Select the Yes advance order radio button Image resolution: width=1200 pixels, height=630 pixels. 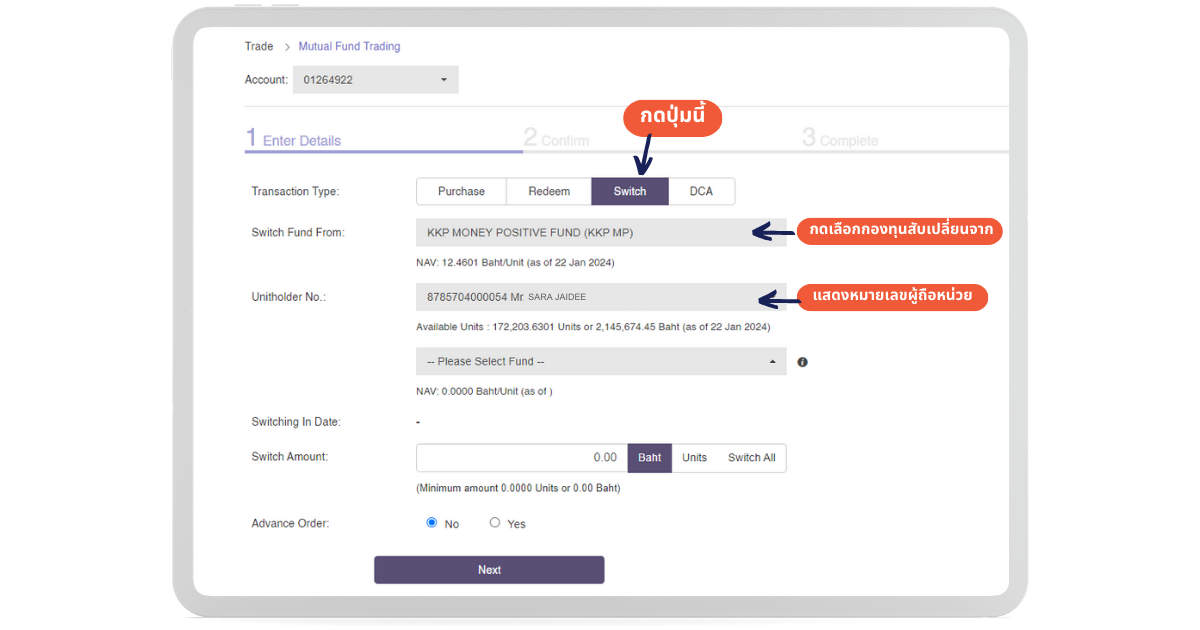tap(494, 522)
